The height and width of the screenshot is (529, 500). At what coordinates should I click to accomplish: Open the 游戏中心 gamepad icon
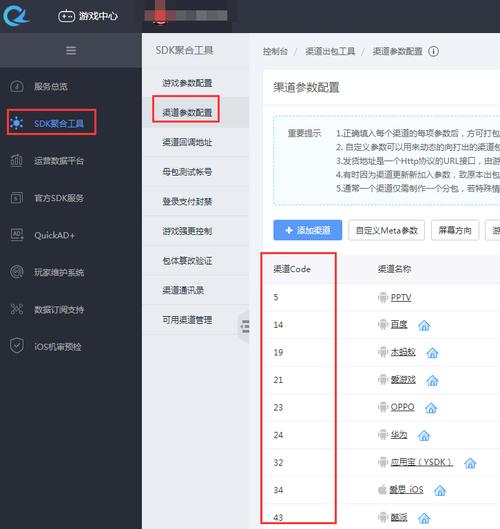66,16
